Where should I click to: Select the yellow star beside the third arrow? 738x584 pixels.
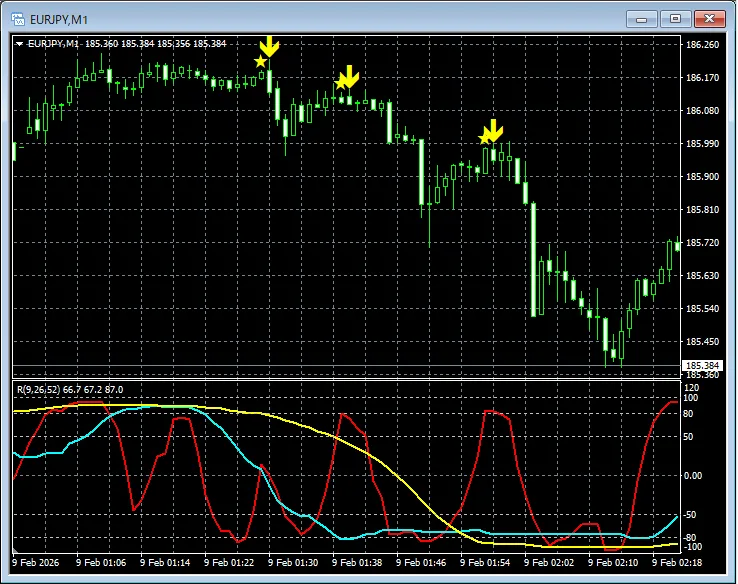(485, 138)
